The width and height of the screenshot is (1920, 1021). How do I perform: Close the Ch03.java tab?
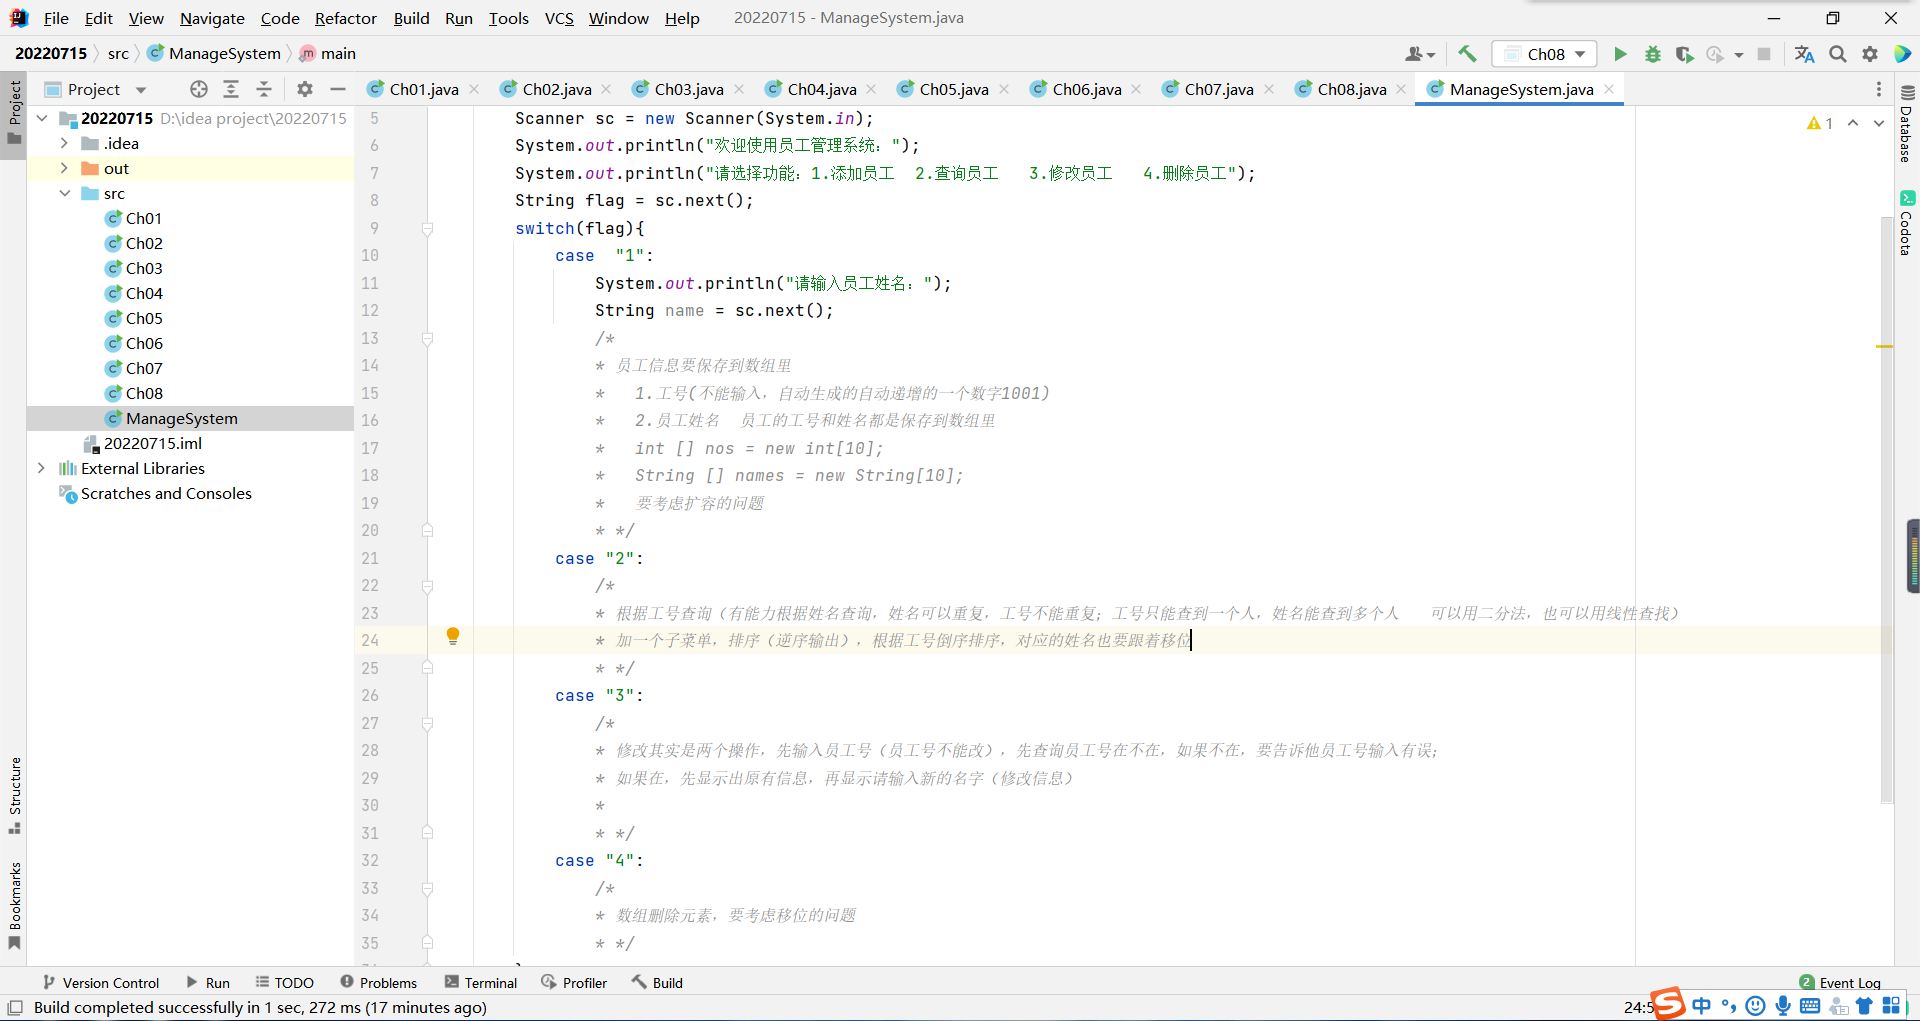(x=739, y=89)
